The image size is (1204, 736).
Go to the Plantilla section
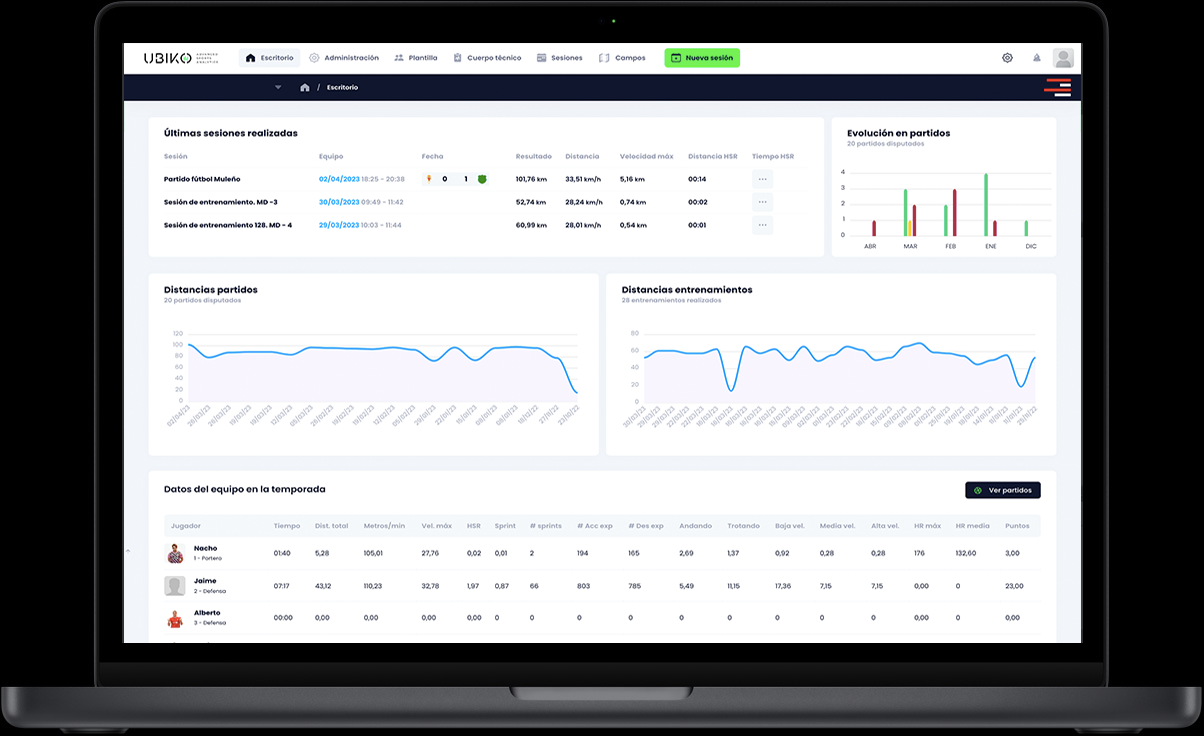(x=416, y=58)
